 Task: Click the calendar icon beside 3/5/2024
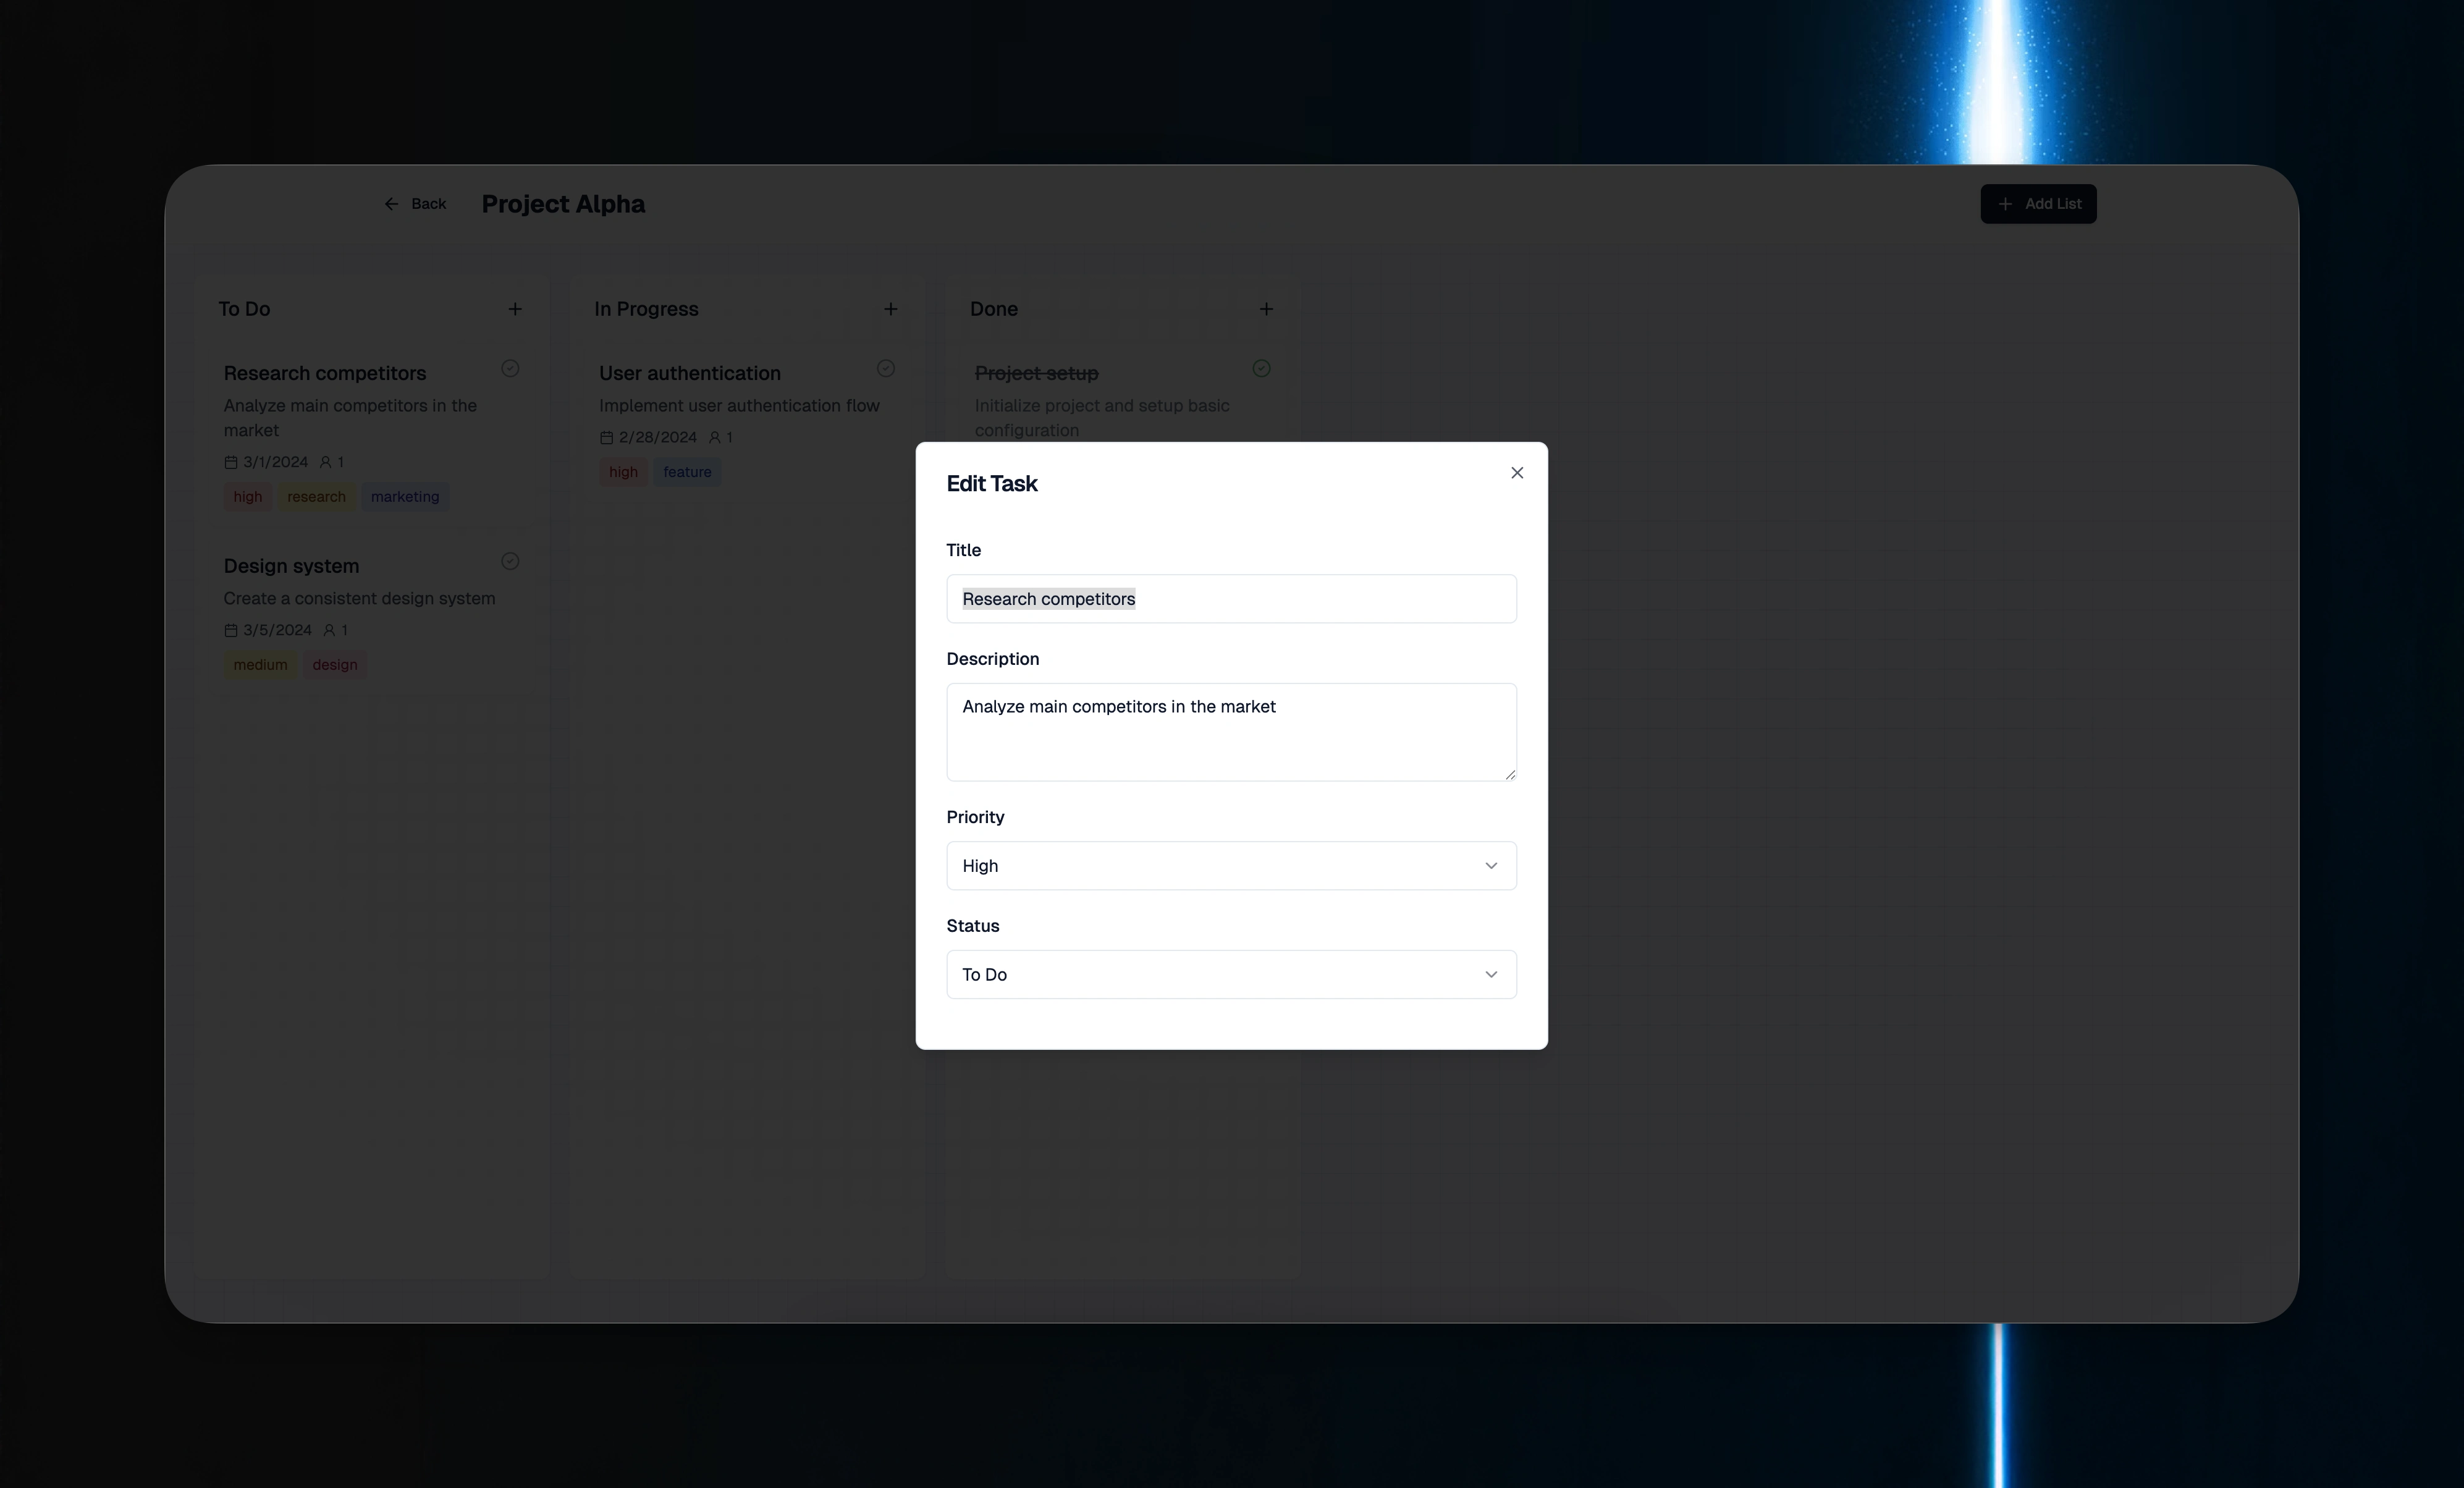click(x=231, y=630)
